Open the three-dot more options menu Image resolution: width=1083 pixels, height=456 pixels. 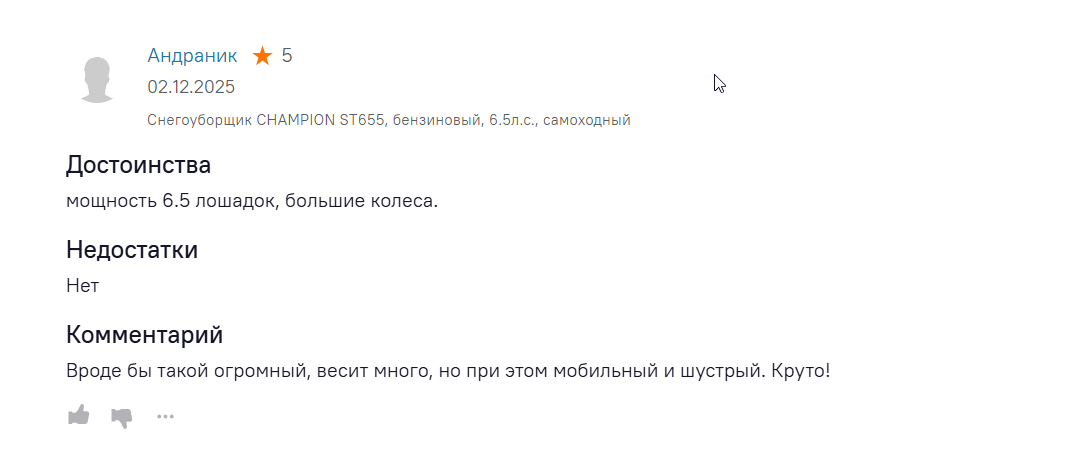[x=165, y=417]
